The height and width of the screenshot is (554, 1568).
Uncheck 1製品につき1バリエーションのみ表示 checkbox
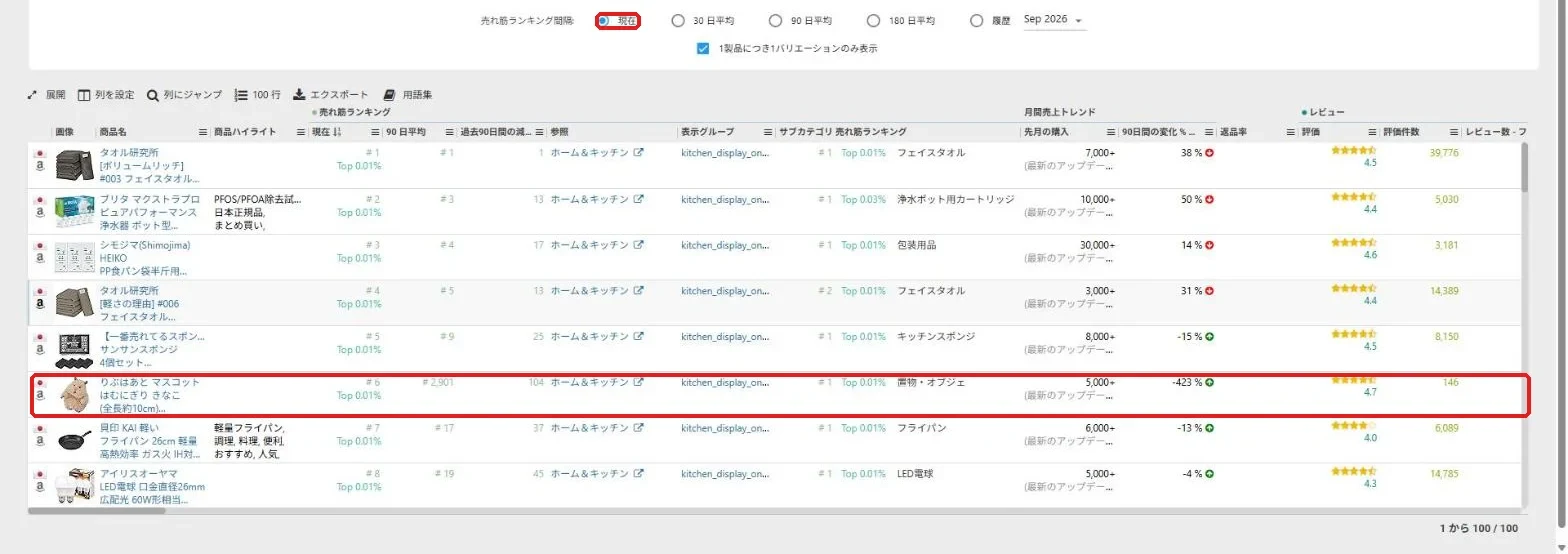[703, 47]
